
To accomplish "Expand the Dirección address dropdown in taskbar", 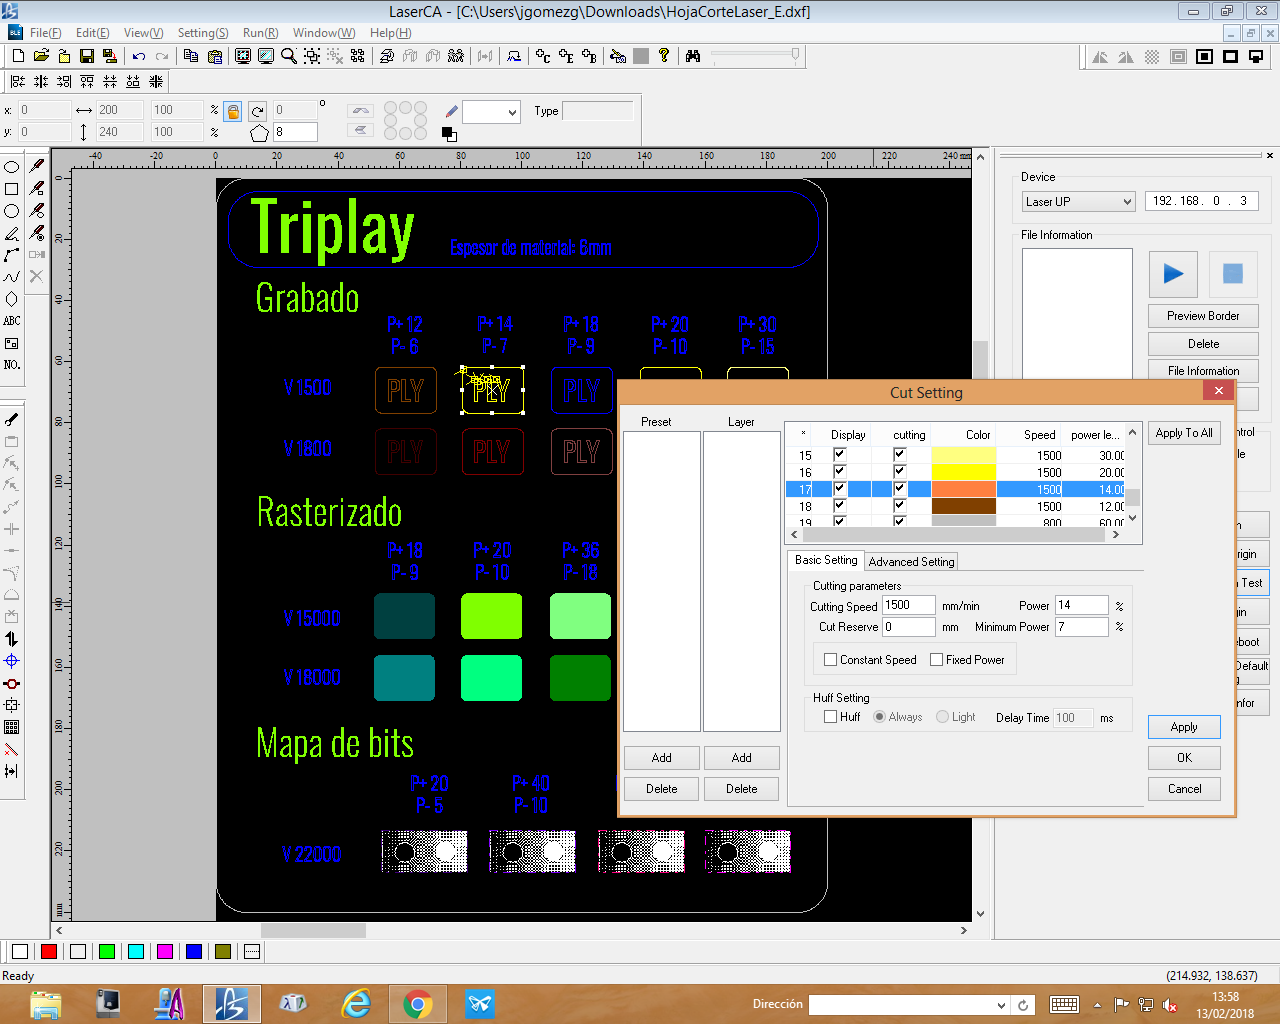I will point(1001,1005).
